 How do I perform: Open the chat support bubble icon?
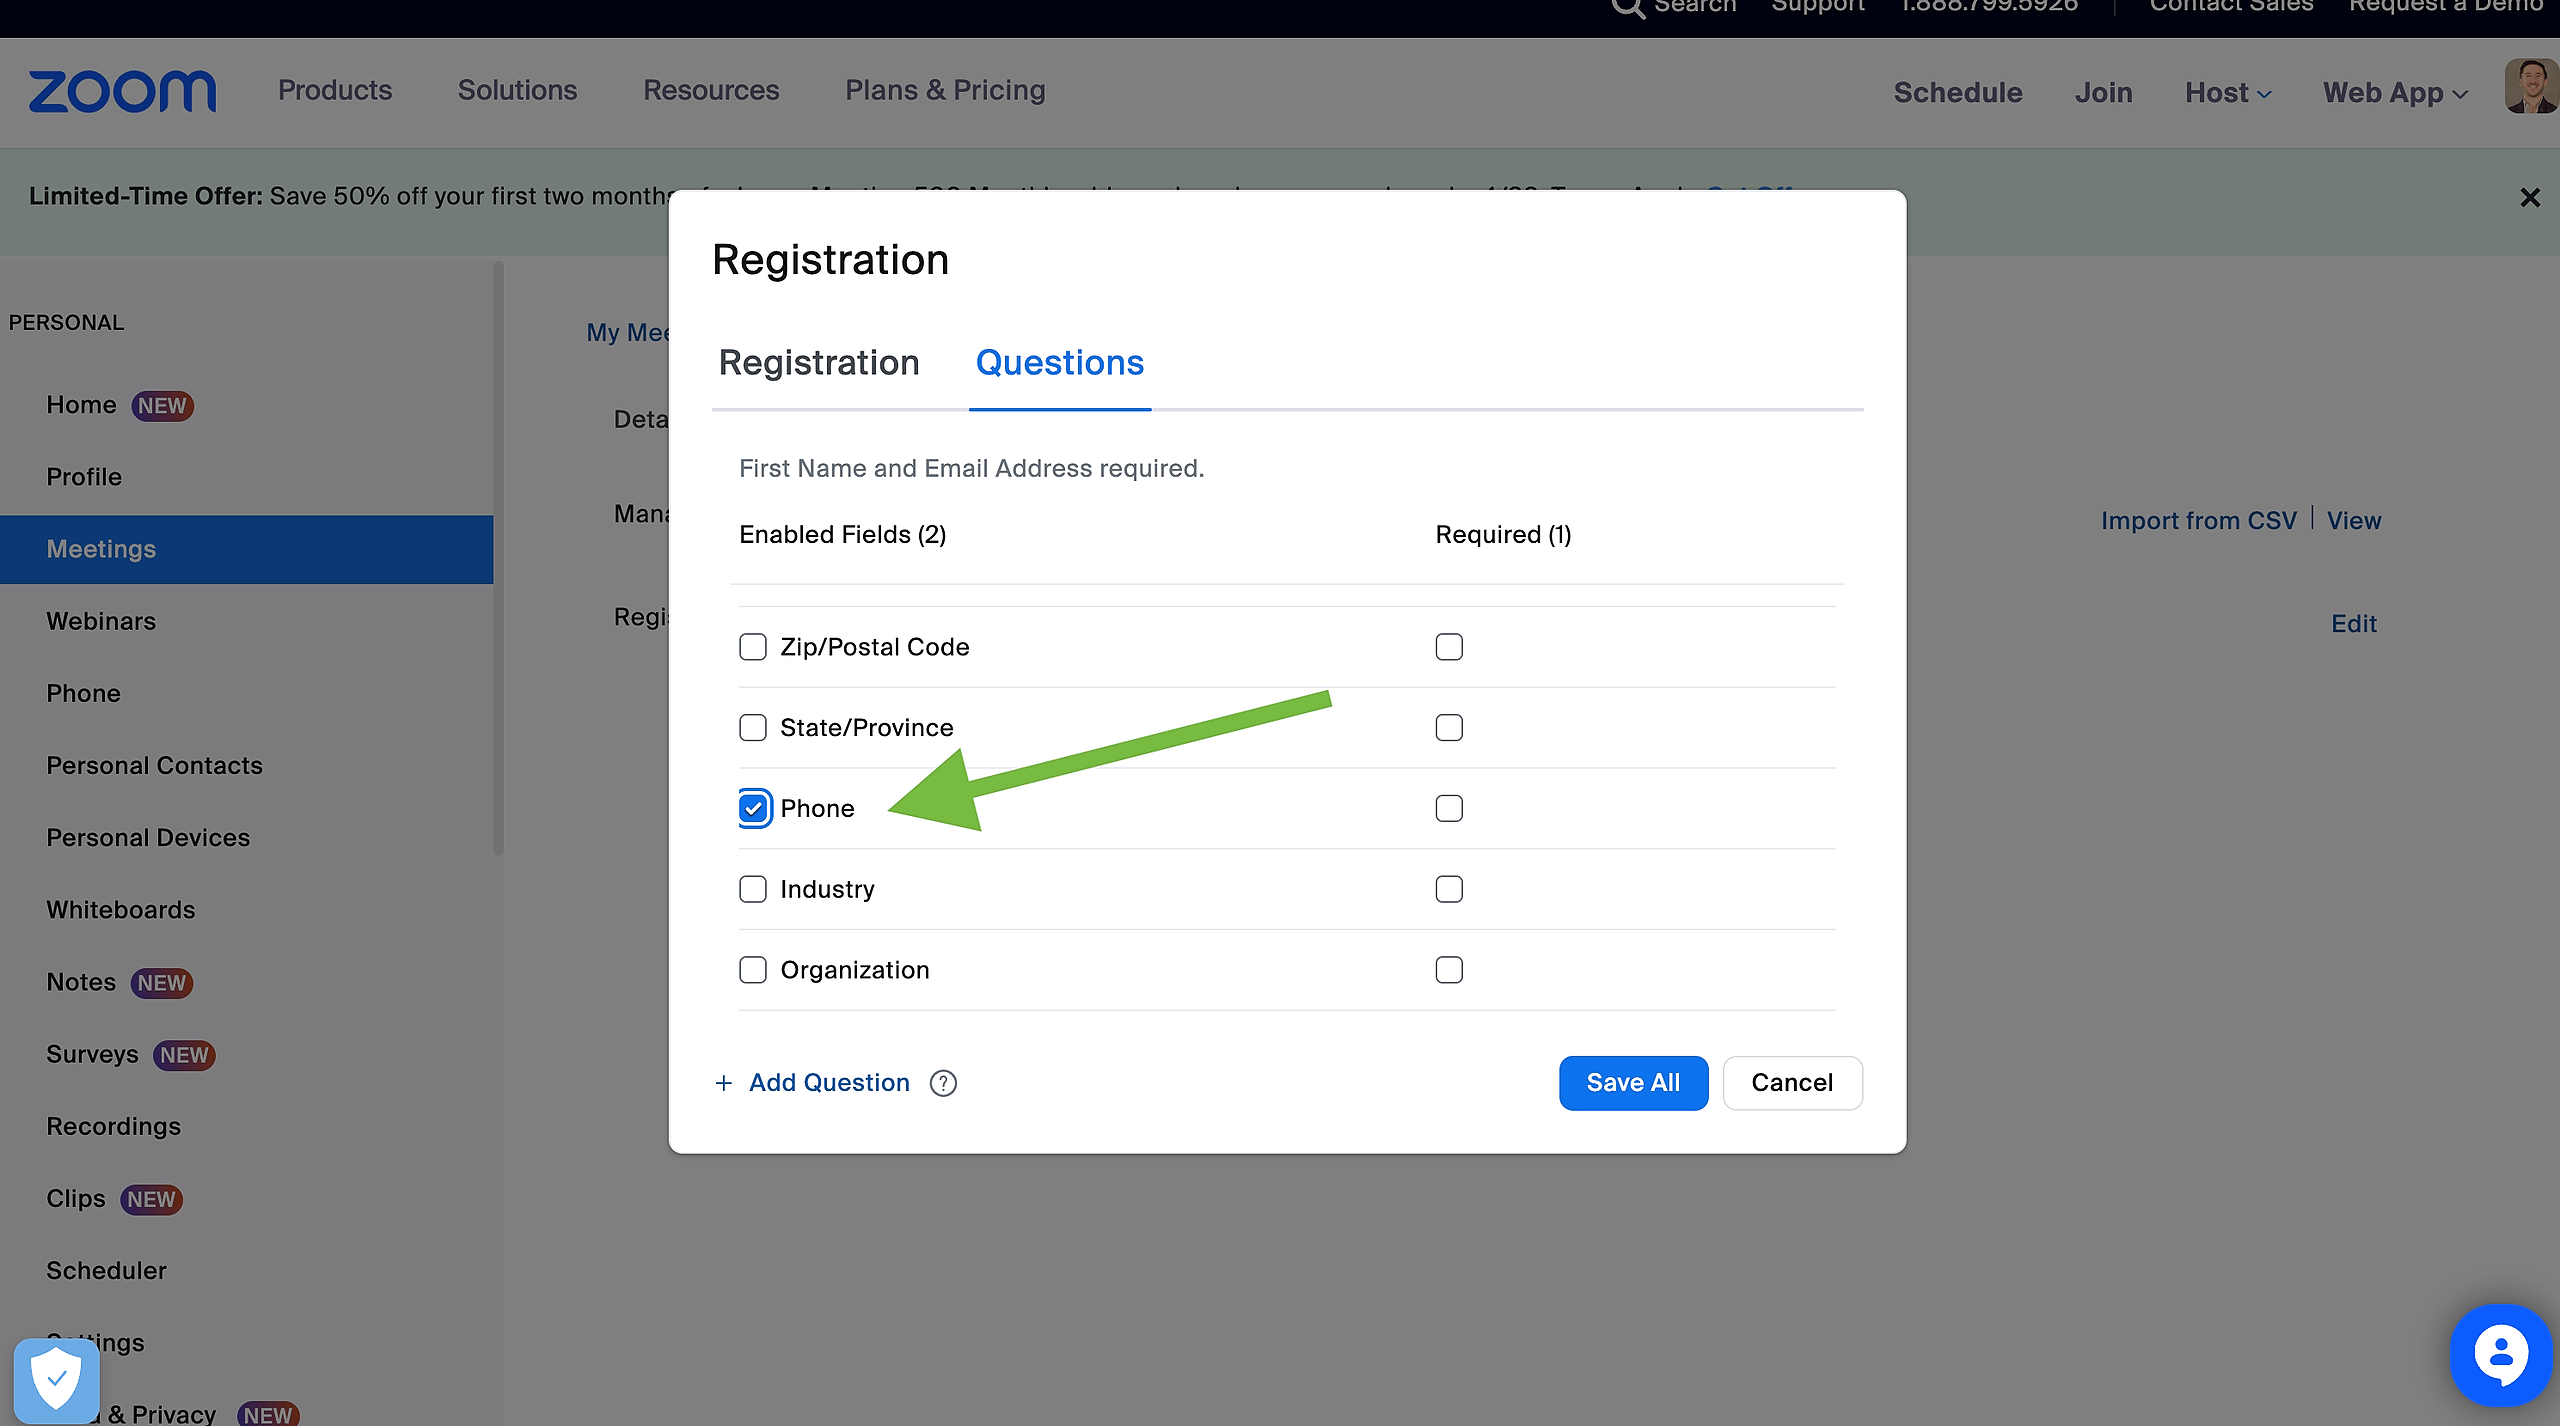coord(2500,1356)
